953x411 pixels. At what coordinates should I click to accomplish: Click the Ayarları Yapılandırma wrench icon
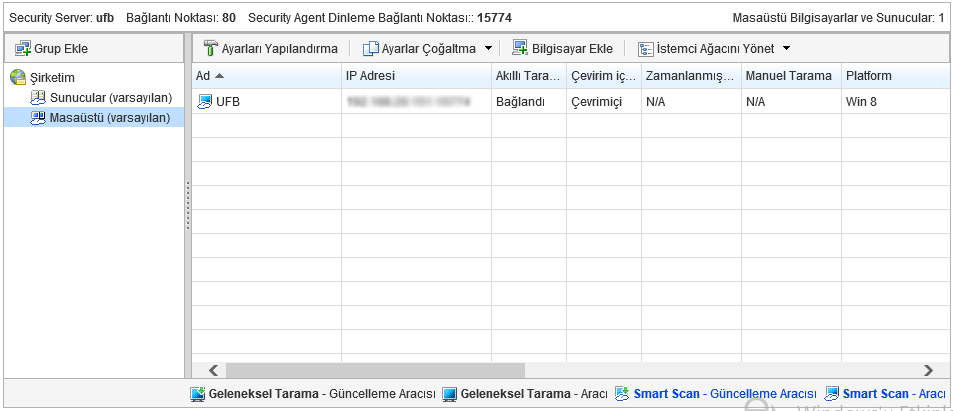click(210, 48)
